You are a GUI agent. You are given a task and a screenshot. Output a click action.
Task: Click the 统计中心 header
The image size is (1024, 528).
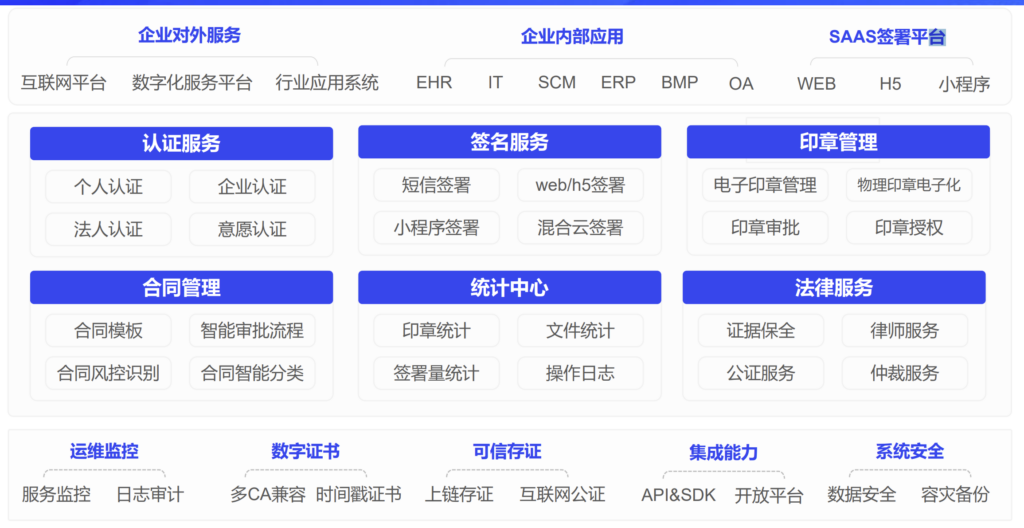509,288
